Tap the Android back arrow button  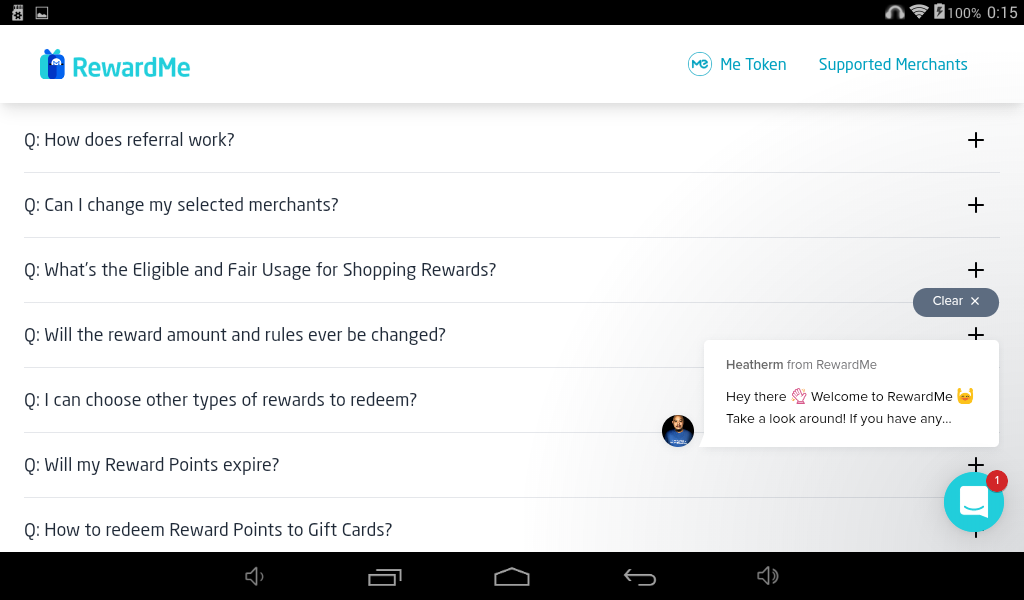pyautogui.click(x=639, y=576)
